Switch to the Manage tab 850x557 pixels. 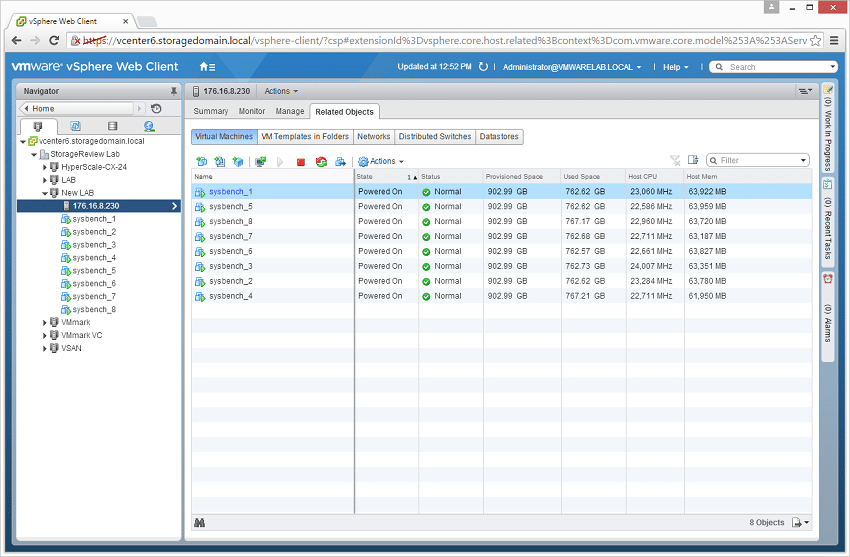289,111
